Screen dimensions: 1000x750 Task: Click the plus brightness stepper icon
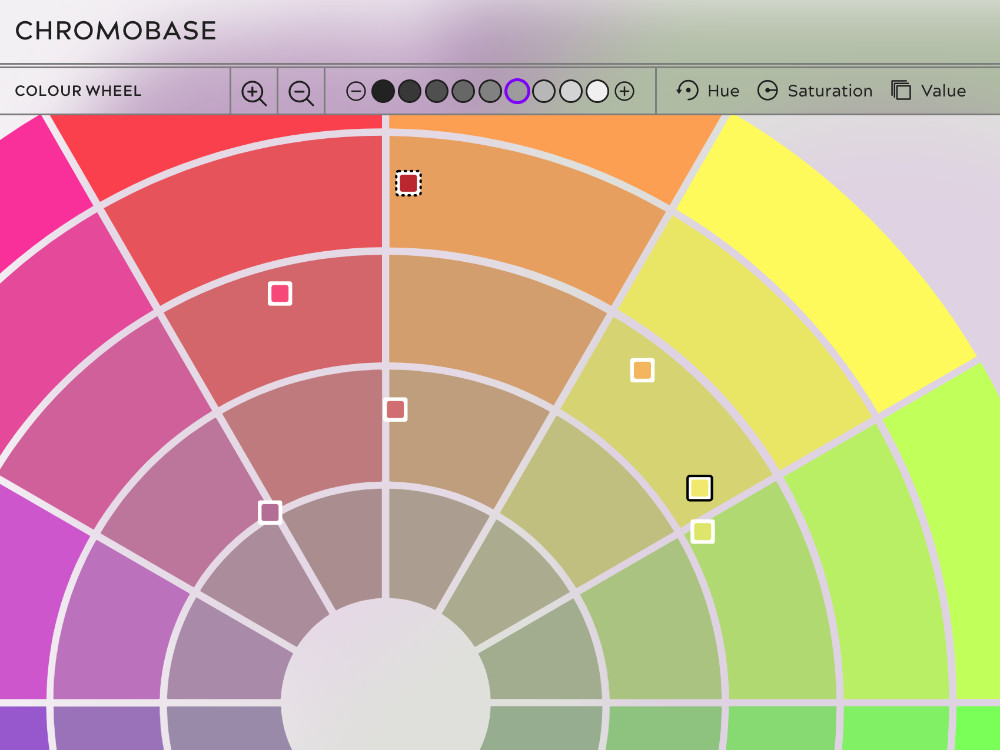coord(624,91)
